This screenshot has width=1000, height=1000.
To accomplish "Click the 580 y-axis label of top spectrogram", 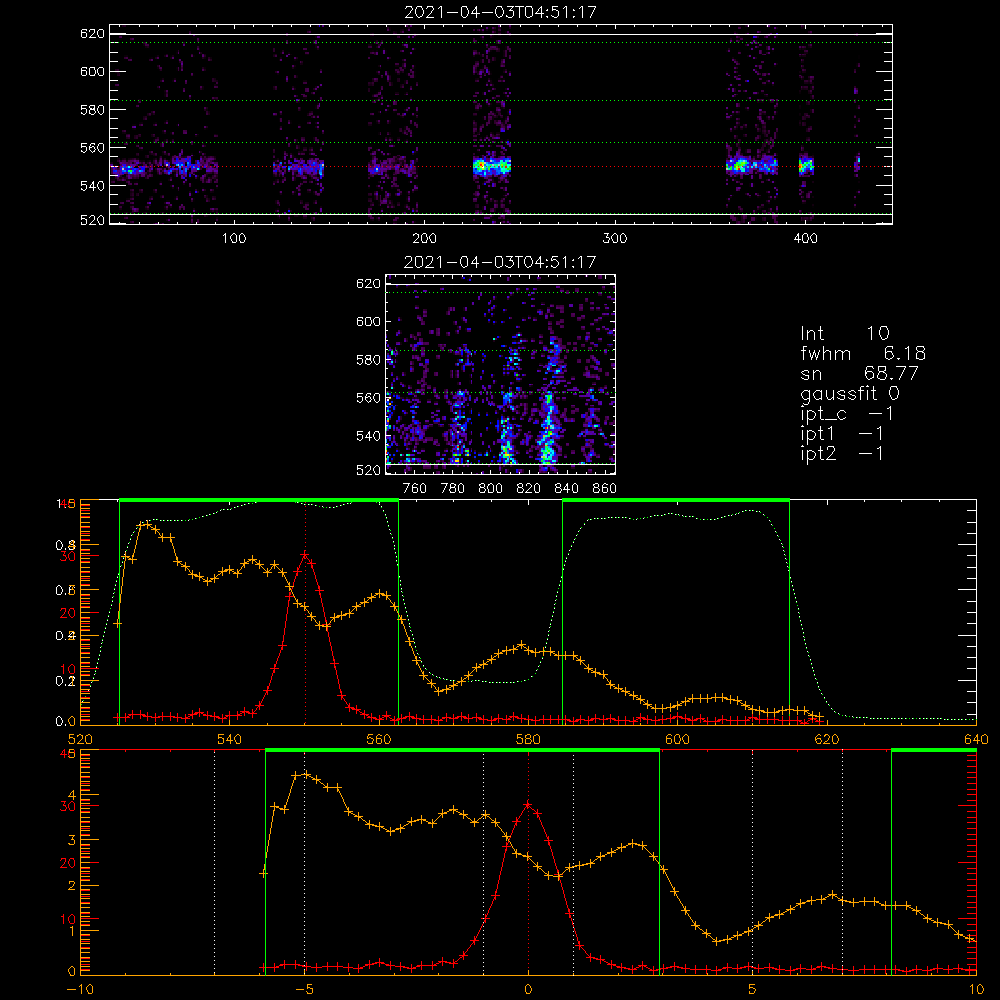I will click(92, 110).
